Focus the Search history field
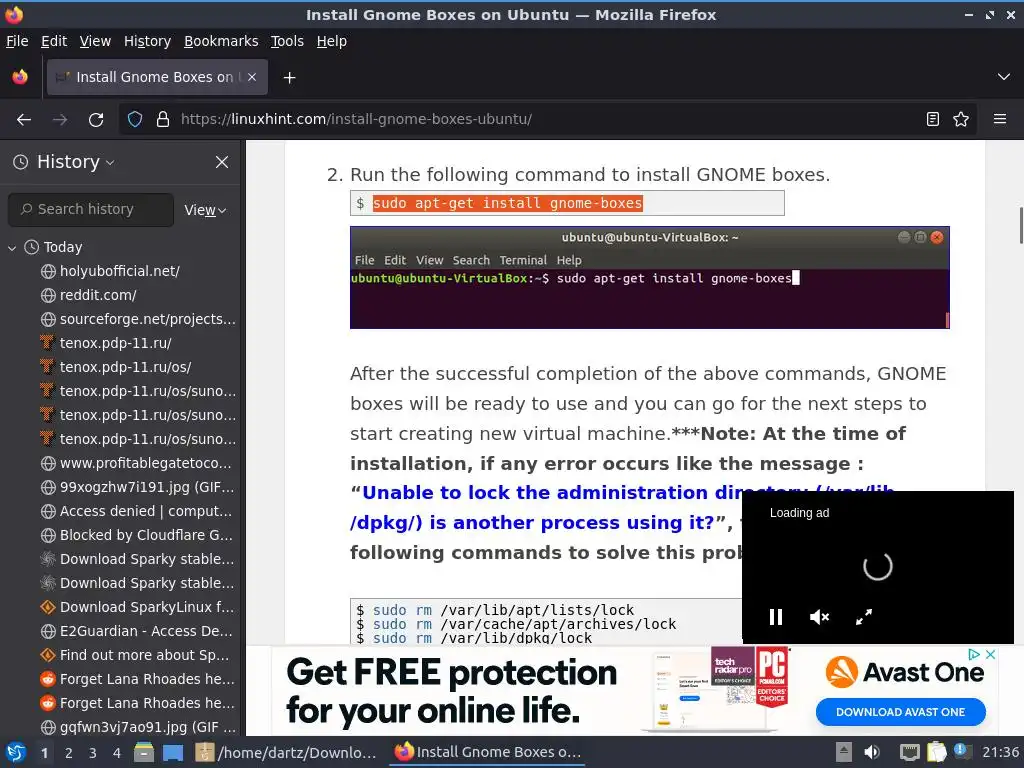Image resolution: width=1024 pixels, height=768 pixels. coord(91,210)
